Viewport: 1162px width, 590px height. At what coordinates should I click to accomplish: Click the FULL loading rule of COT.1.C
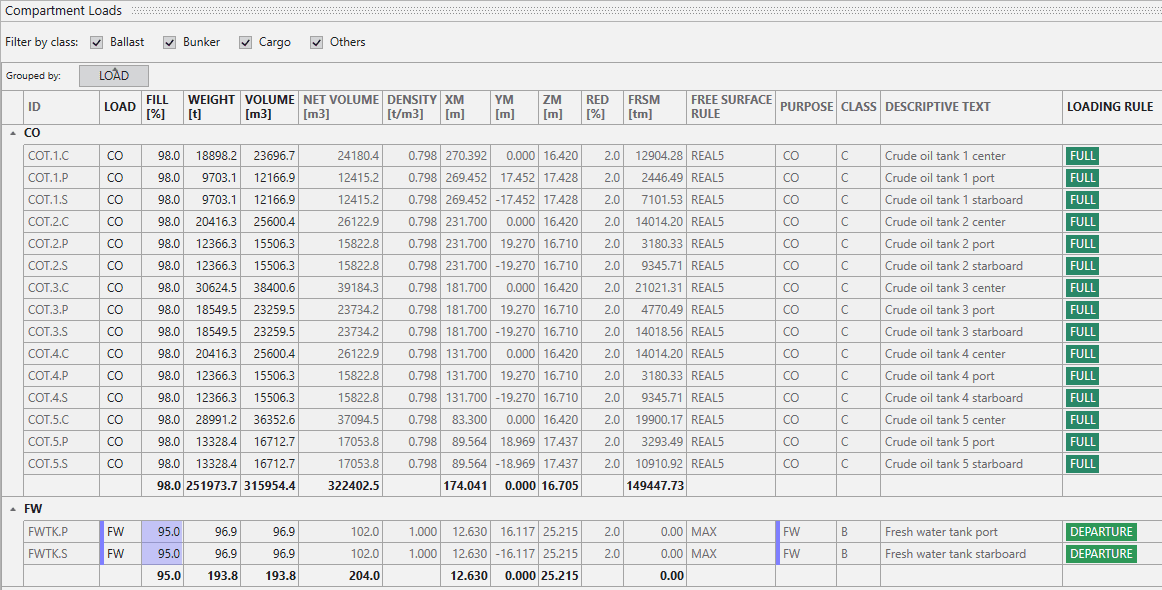point(1082,156)
